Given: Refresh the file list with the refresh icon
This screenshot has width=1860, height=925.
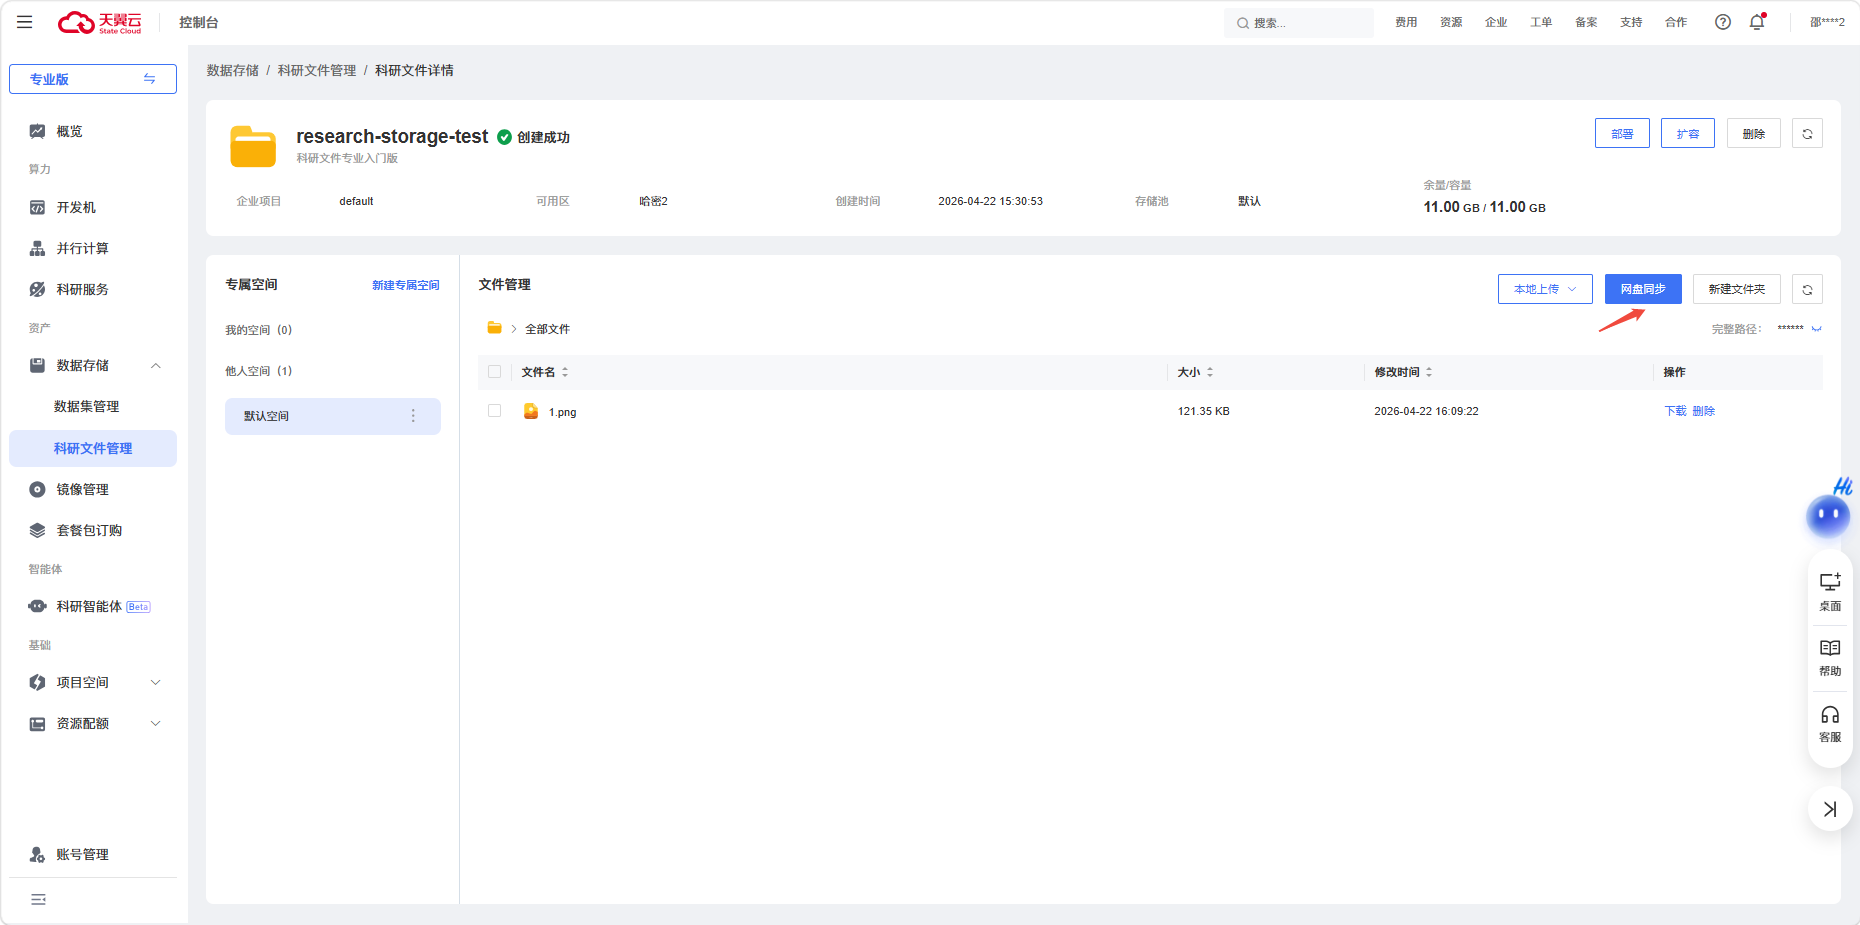Looking at the screenshot, I should 1807,289.
